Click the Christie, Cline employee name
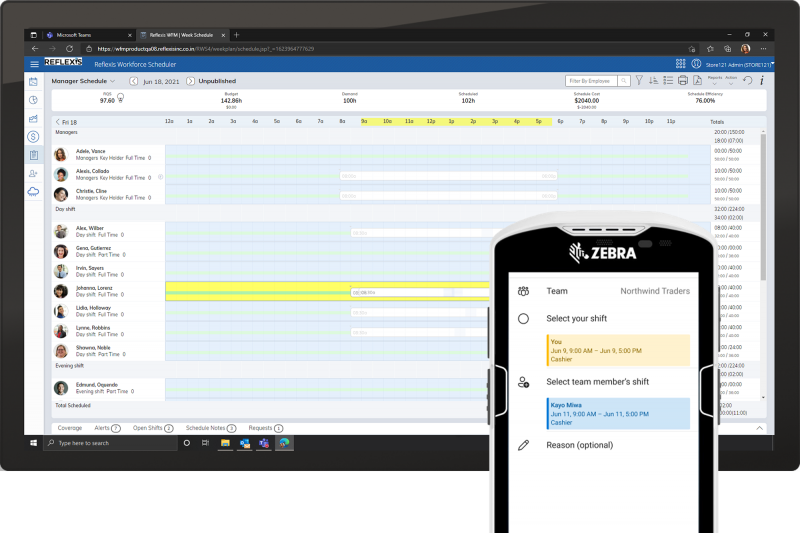The height and width of the screenshot is (533, 800). [x=91, y=191]
